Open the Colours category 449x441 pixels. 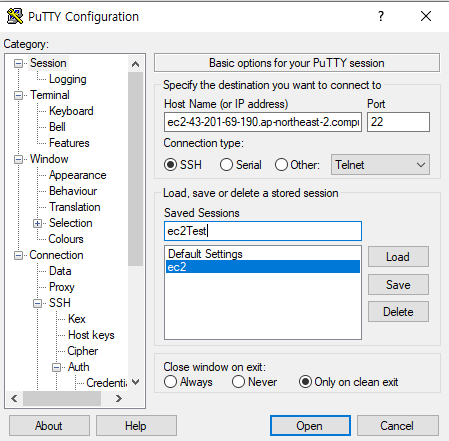tap(66, 239)
